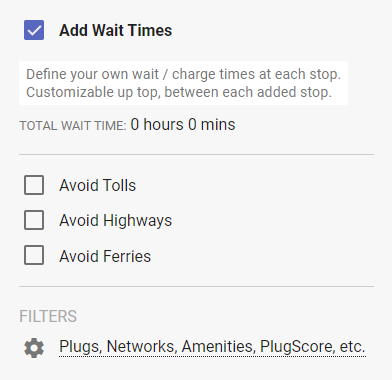
Task: Click the wait/charge times description box
Action: point(183,83)
